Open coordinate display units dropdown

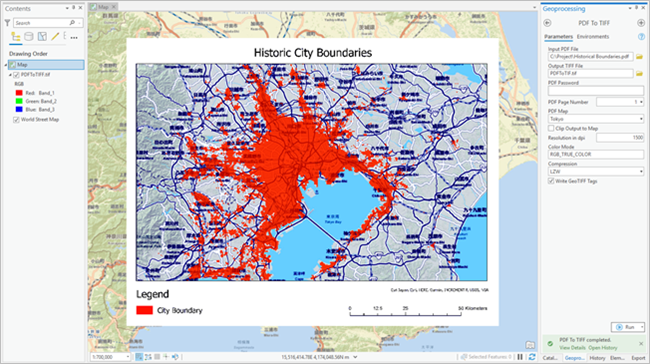click(x=355, y=357)
